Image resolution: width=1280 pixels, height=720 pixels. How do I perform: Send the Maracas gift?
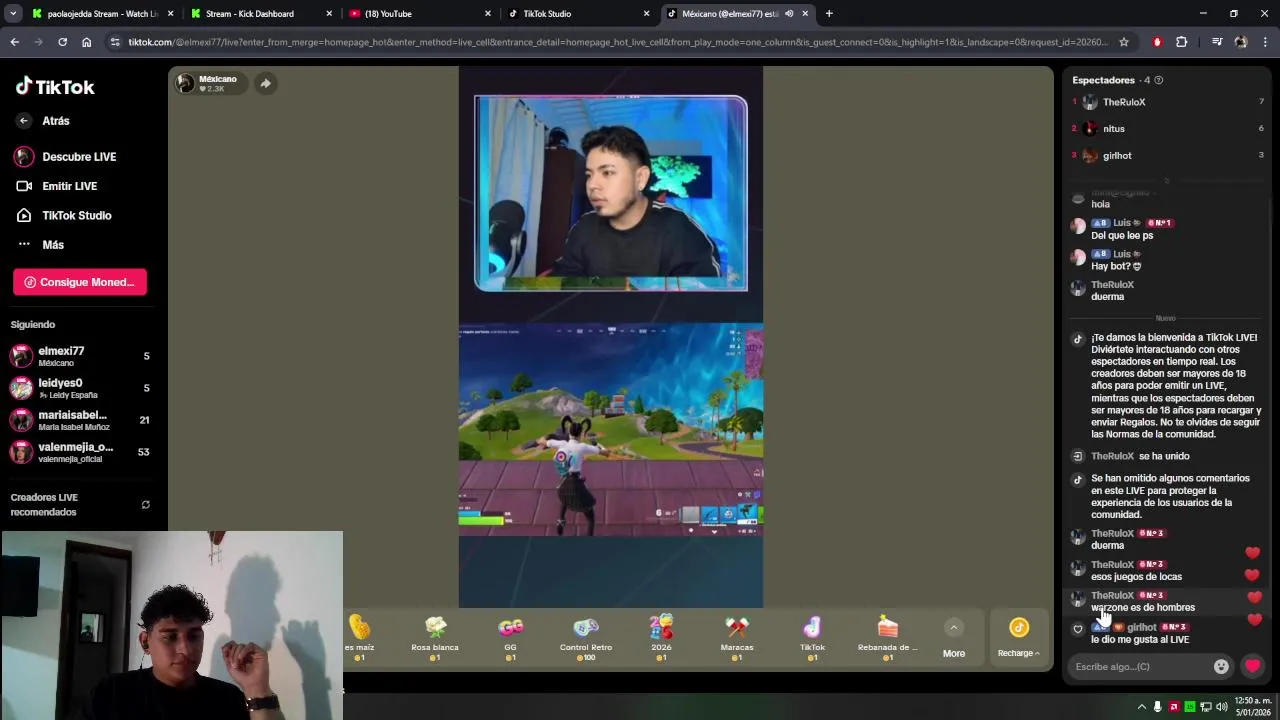pyautogui.click(x=737, y=638)
